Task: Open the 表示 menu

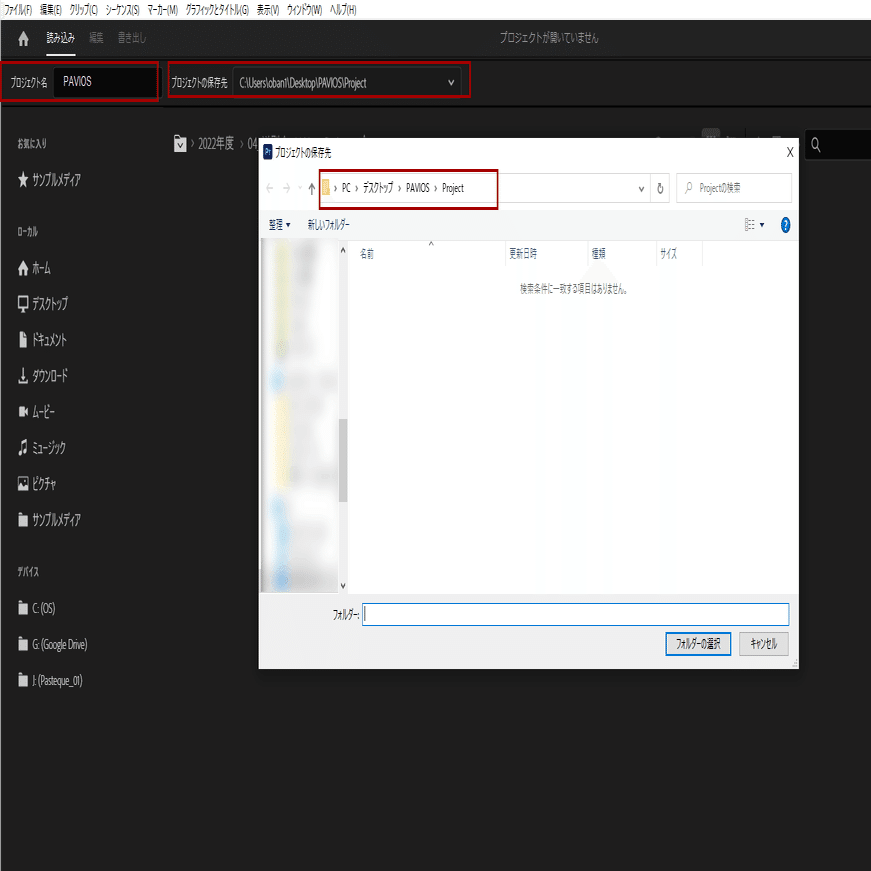Action: (x=268, y=9)
